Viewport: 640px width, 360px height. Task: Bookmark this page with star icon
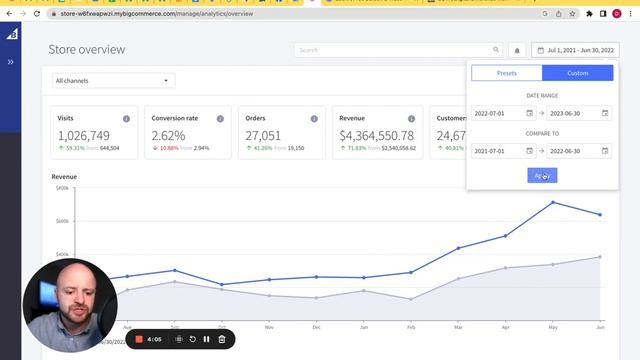tap(572, 13)
